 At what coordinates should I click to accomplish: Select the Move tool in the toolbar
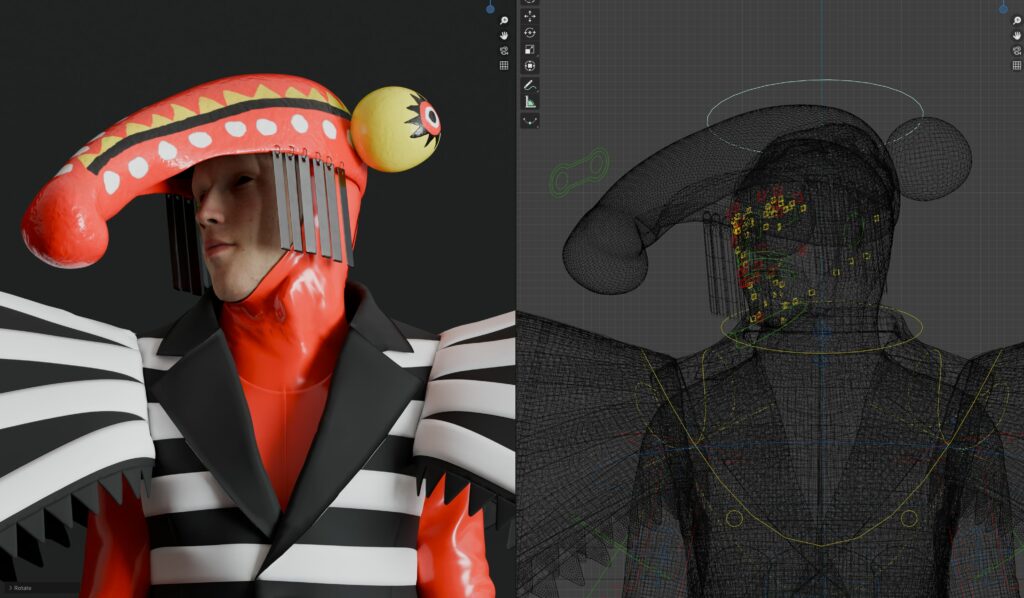coord(529,16)
